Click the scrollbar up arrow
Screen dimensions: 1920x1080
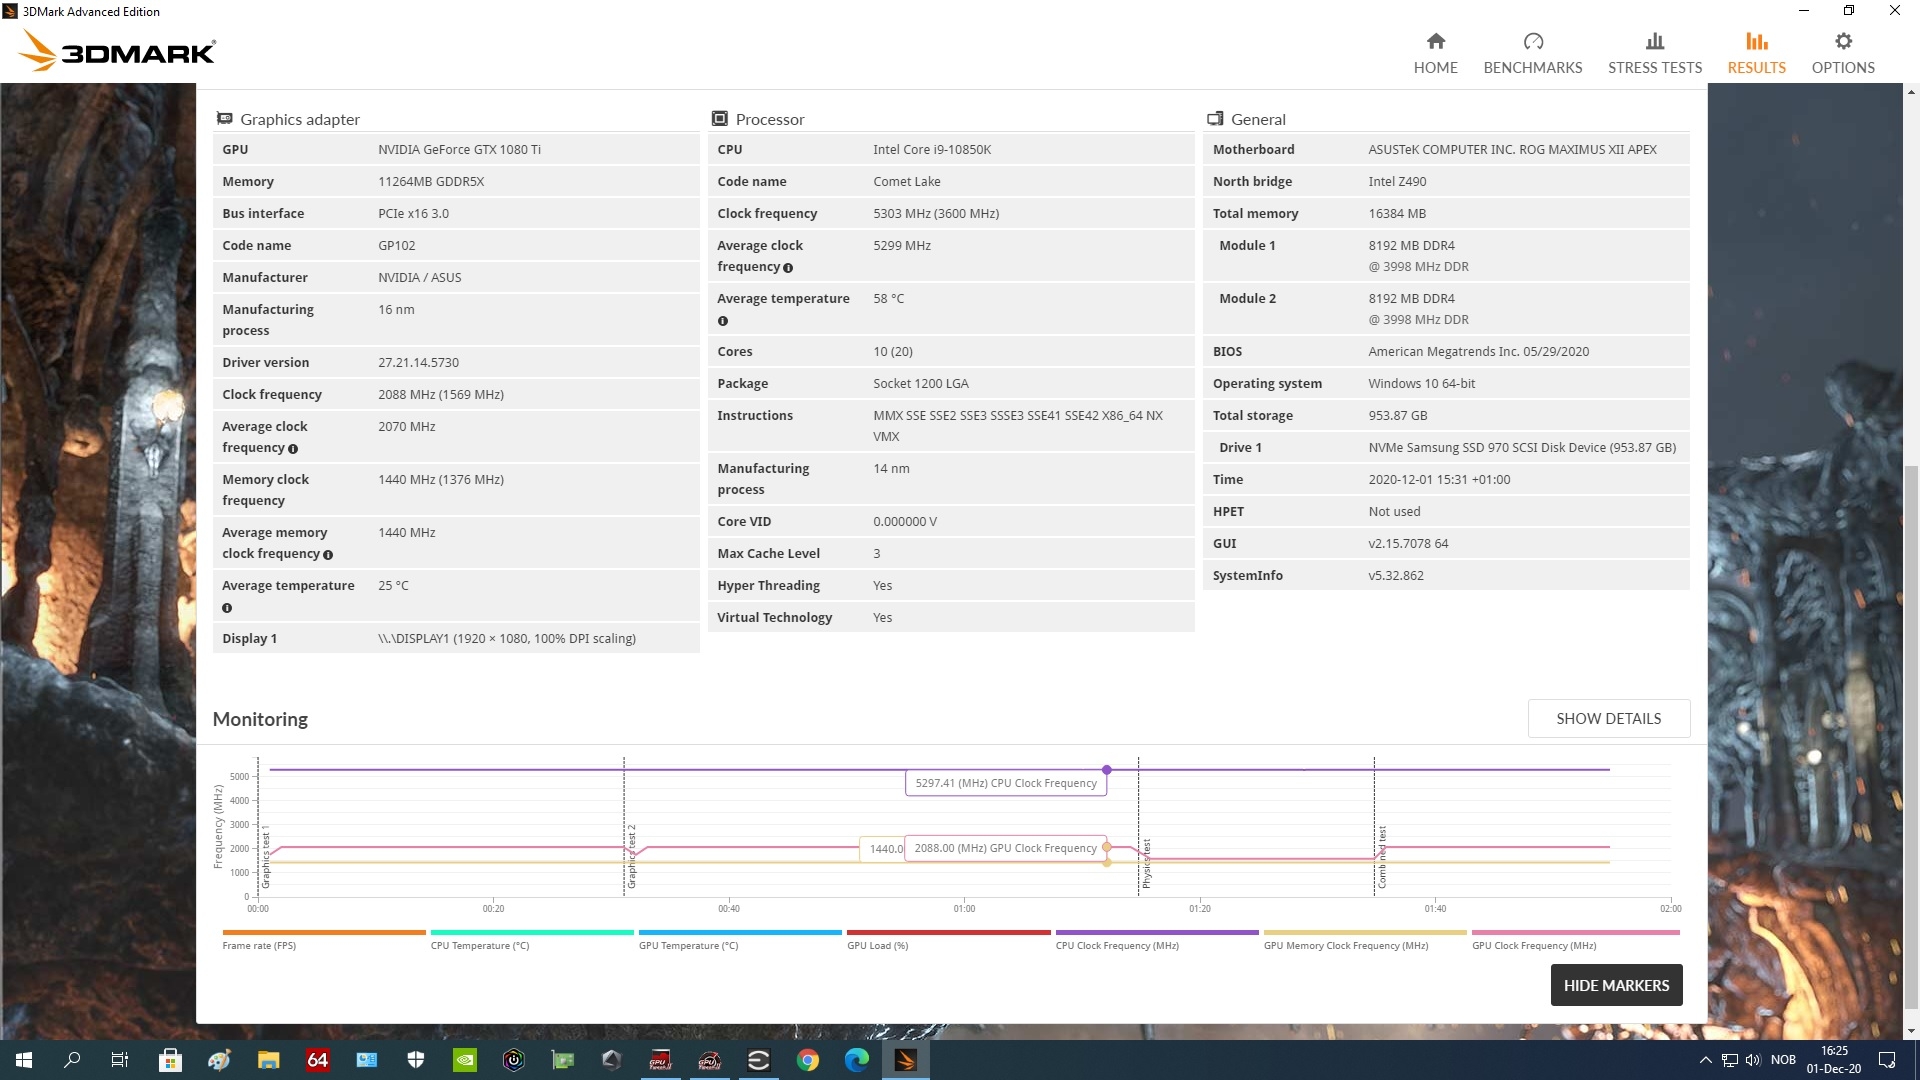tap(1911, 92)
